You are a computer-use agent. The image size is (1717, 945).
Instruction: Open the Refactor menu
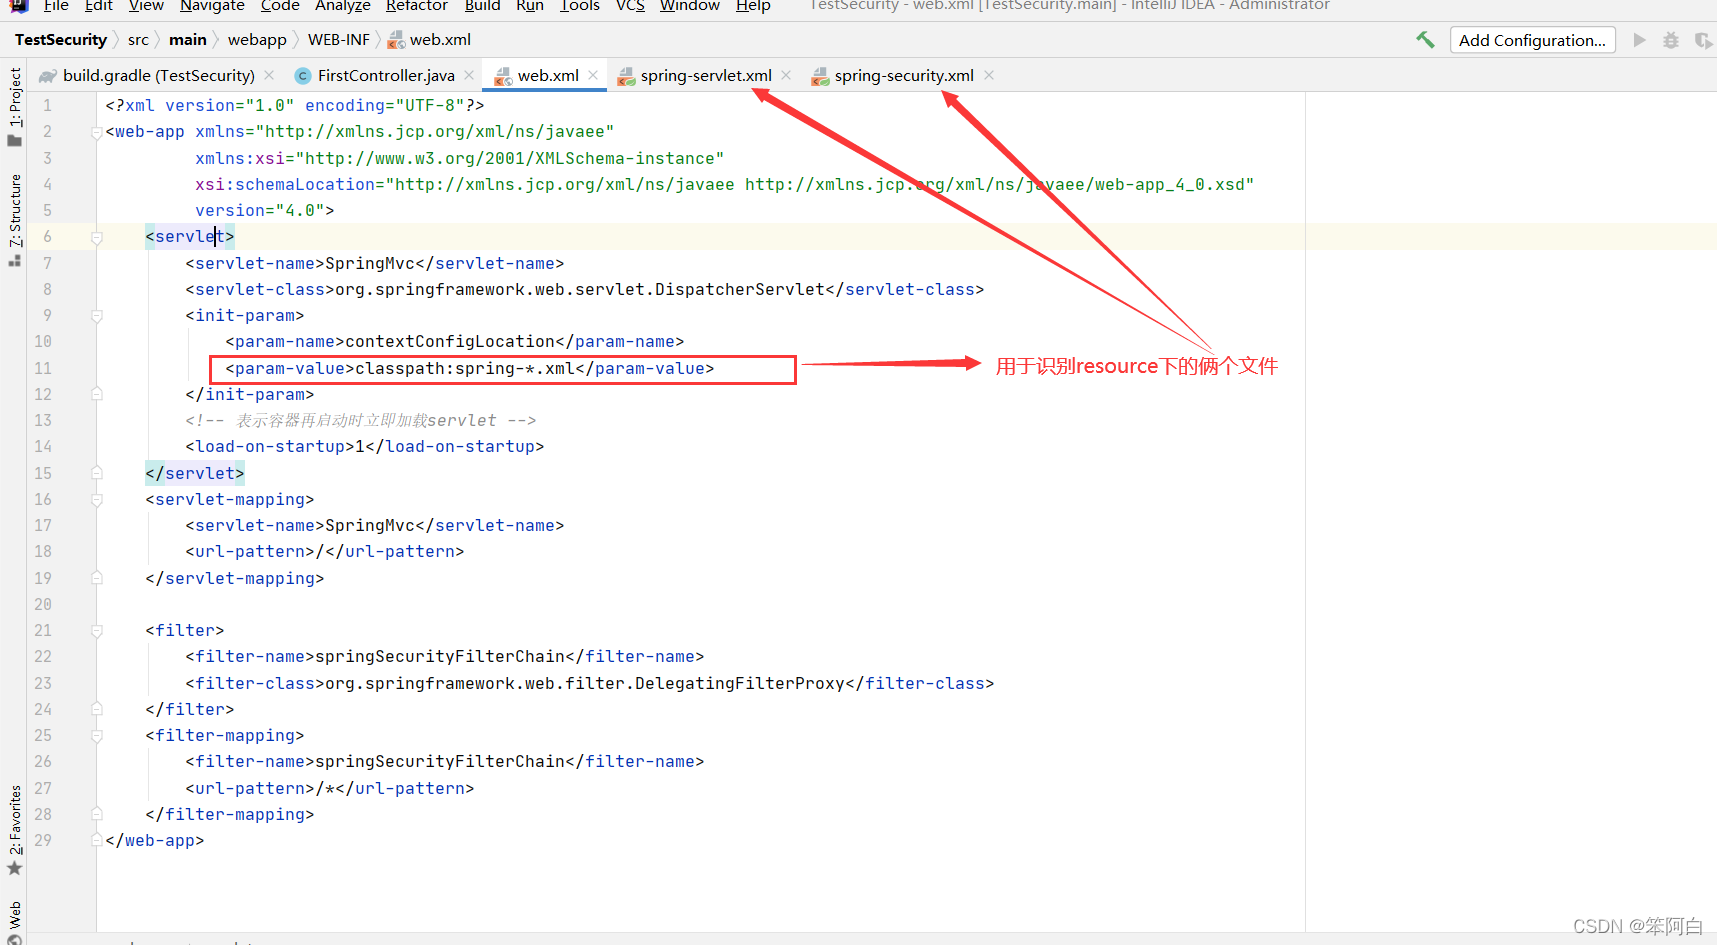[x=417, y=6]
